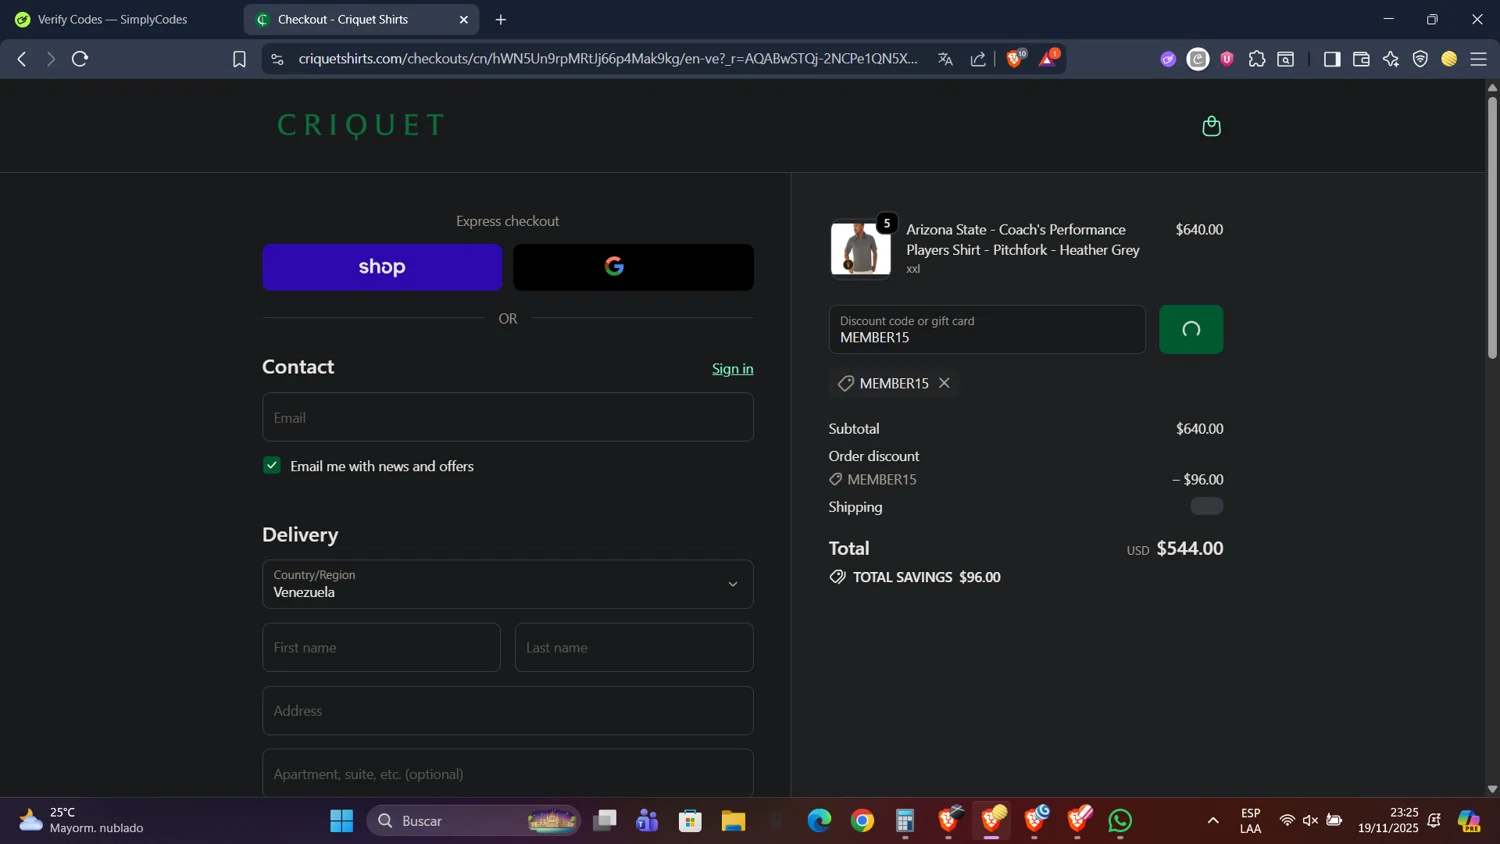Viewport: 1500px width, 844px height.
Task: Pay with Google Pay button
Action: pos(633,267)
